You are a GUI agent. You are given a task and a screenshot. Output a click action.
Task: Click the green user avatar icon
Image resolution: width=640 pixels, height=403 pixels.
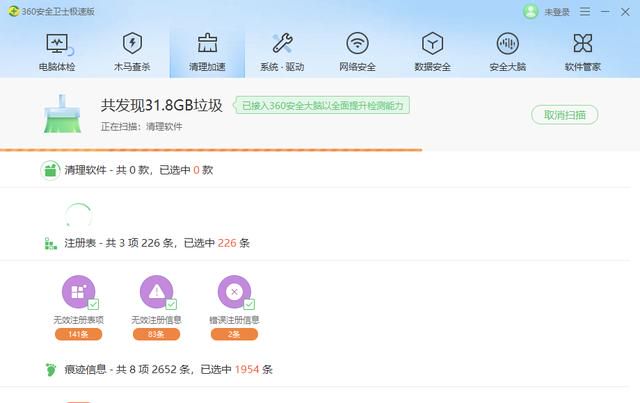click(531, 11)
